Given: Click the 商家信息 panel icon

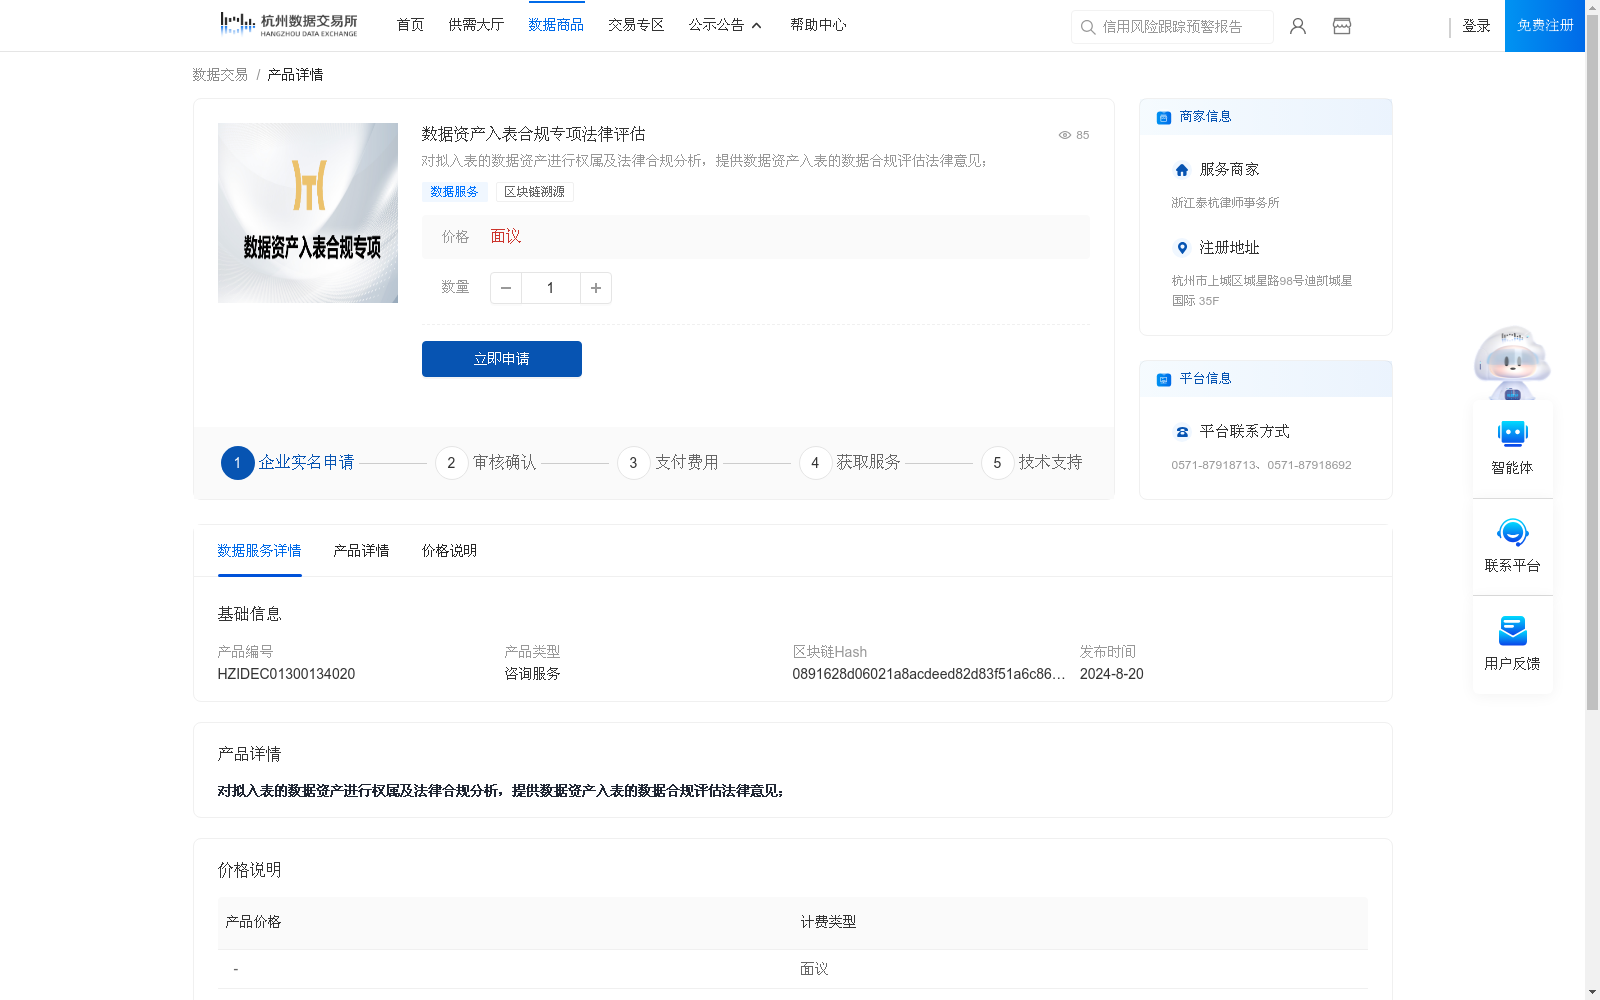Looking at the screenshot, I should click(x=1163, y=118).
